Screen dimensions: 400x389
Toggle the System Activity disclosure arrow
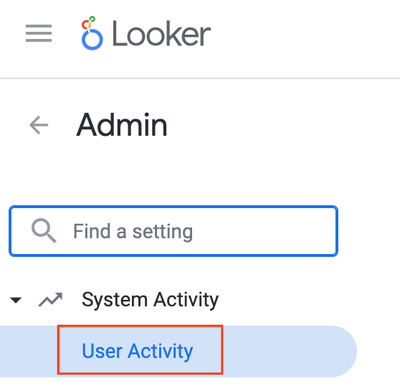pos(16,300)
